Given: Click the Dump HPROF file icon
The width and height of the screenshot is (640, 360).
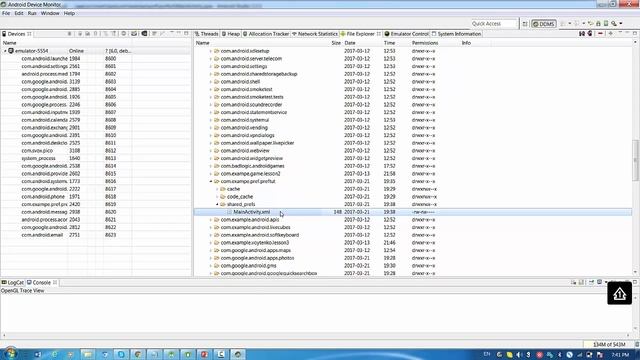Looking at the screenshot, I should (x=87, y=34).
